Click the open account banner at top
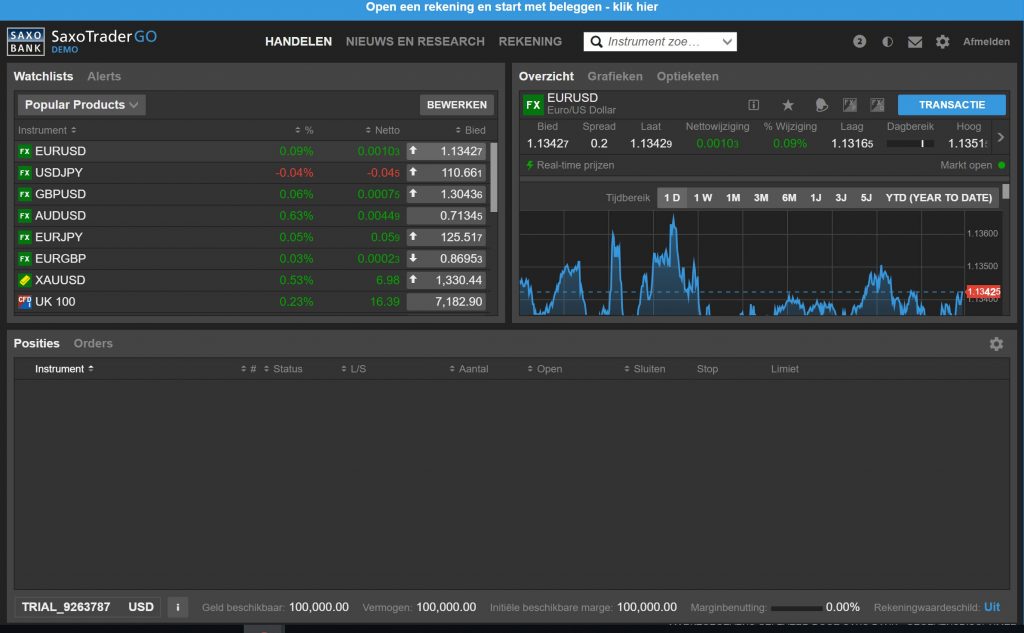This screenshot has height=633, width=1024. coord(512,8)
